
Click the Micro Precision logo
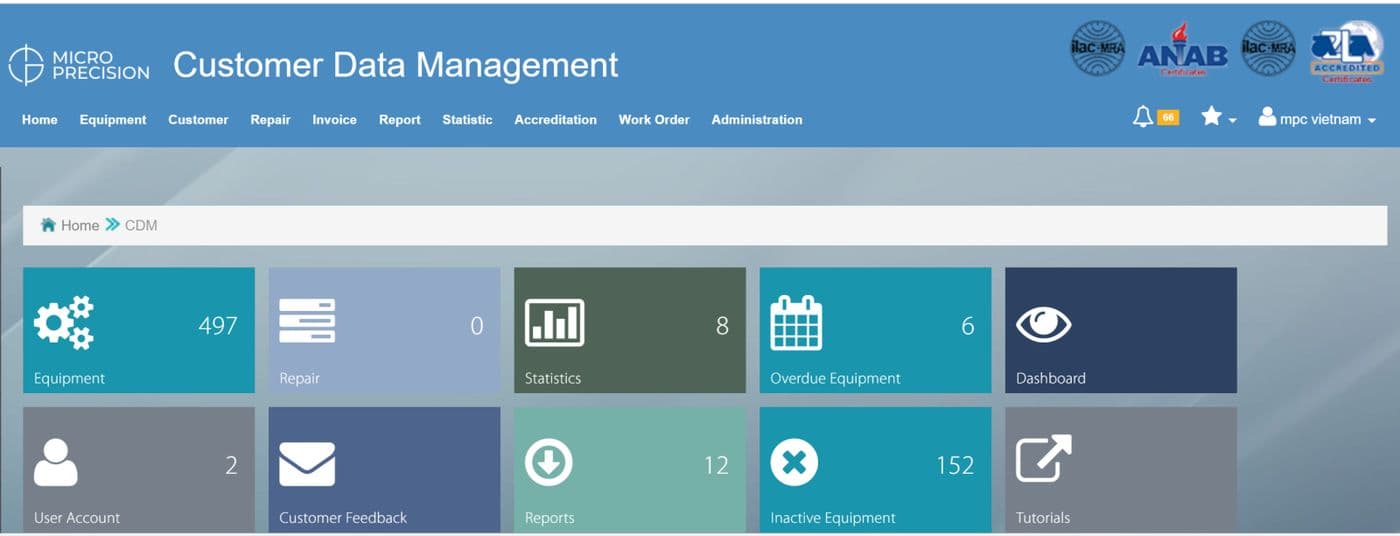click(79, 65)
